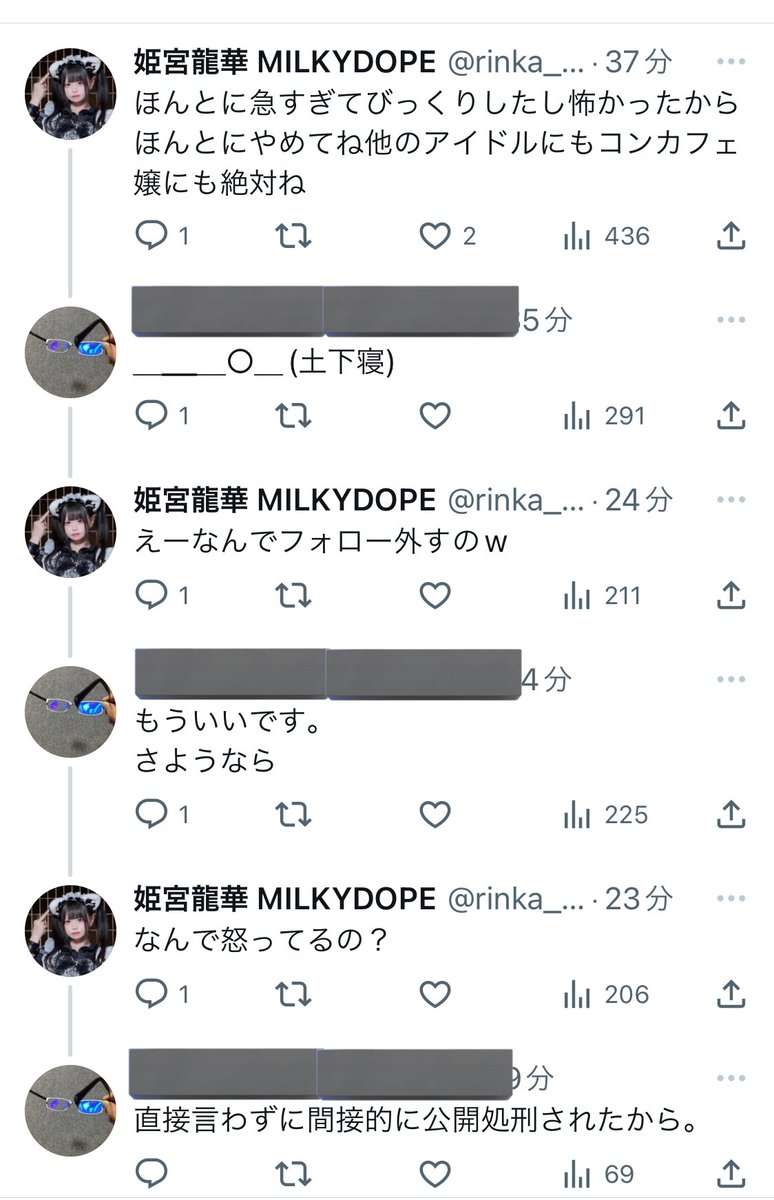Screen dimensions: 774x1200
Task: Retweet the 'なんで怒ってるの？' tweet
Action: click(x=293, y=994)
